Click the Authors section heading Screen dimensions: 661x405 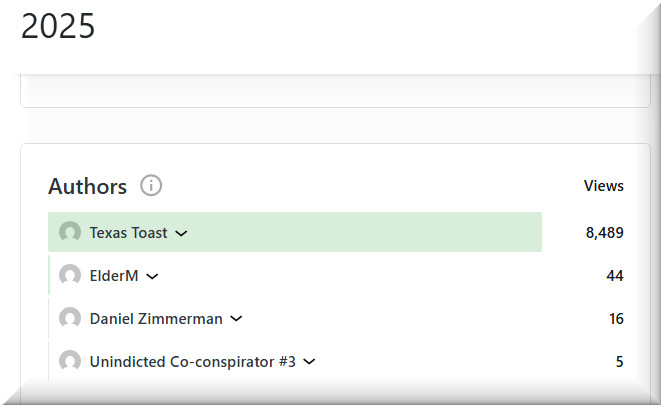(x=87, y=186)
